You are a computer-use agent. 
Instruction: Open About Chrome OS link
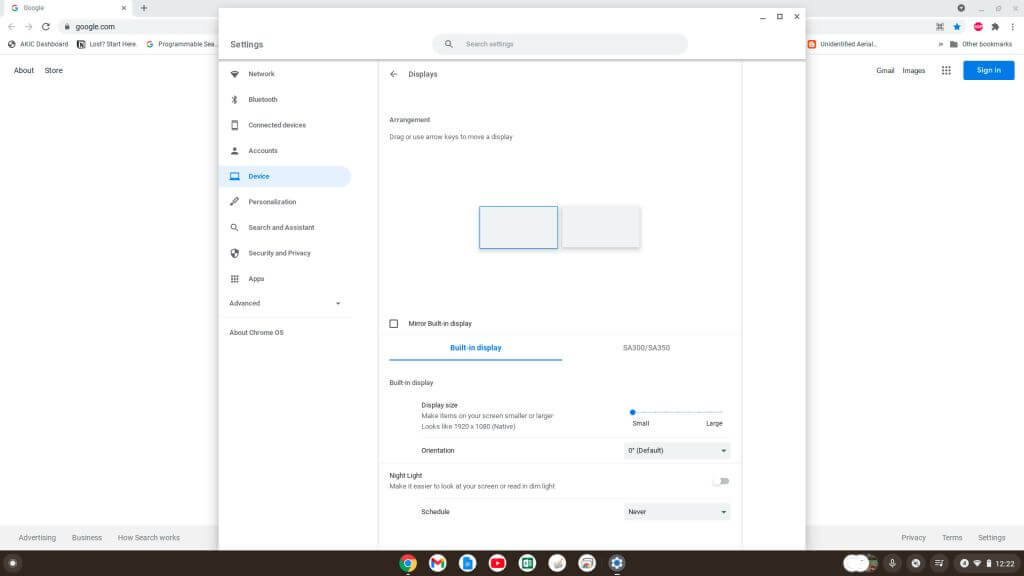click(x=256, y=332)
